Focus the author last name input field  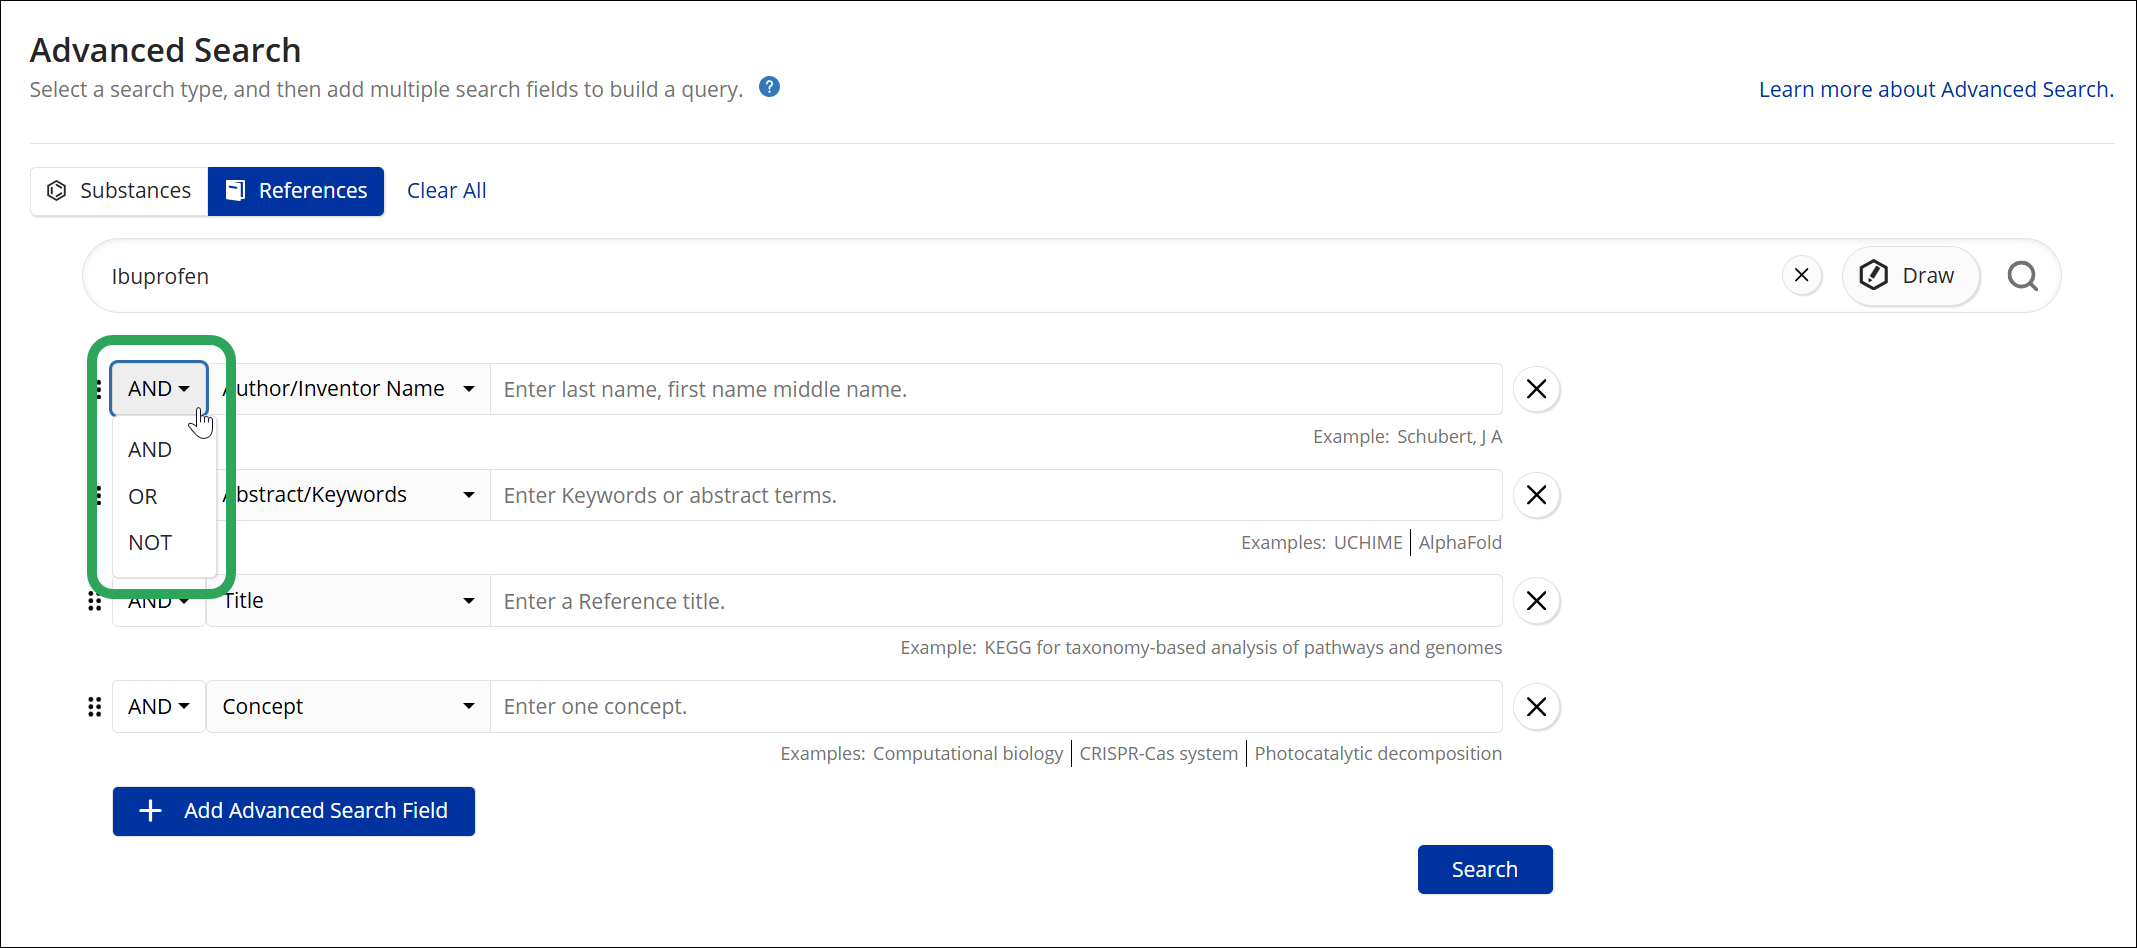[x=996, y=389]
